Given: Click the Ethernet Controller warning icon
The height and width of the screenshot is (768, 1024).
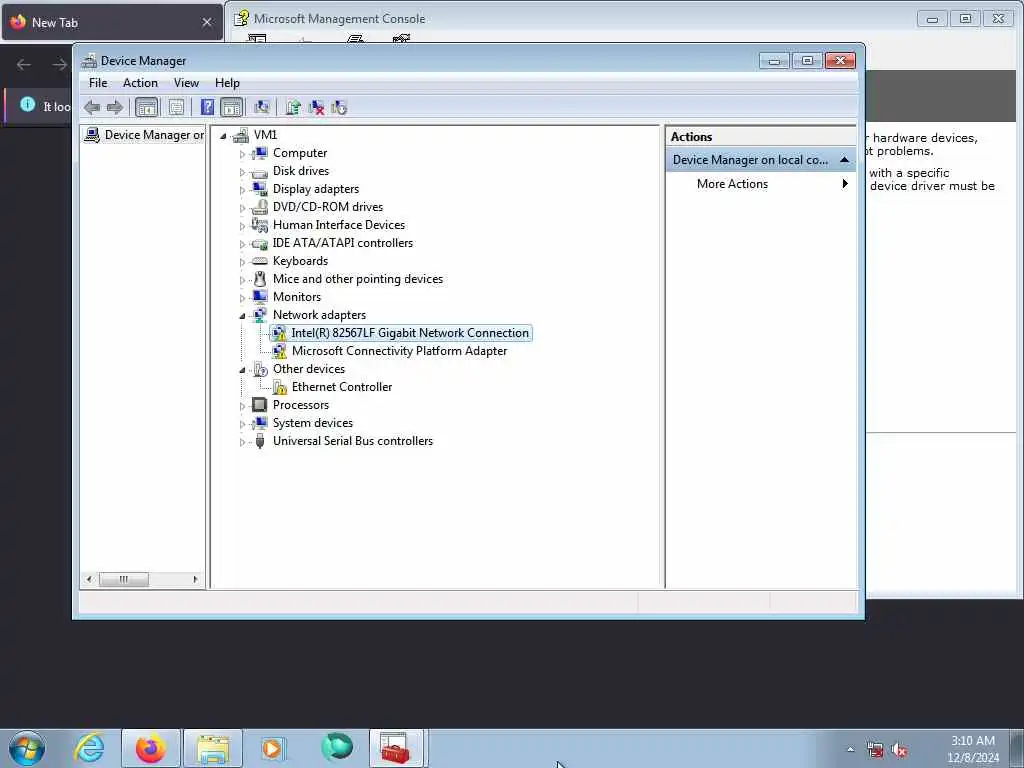Looking at the screenshot, I should [x=280, y=387].
